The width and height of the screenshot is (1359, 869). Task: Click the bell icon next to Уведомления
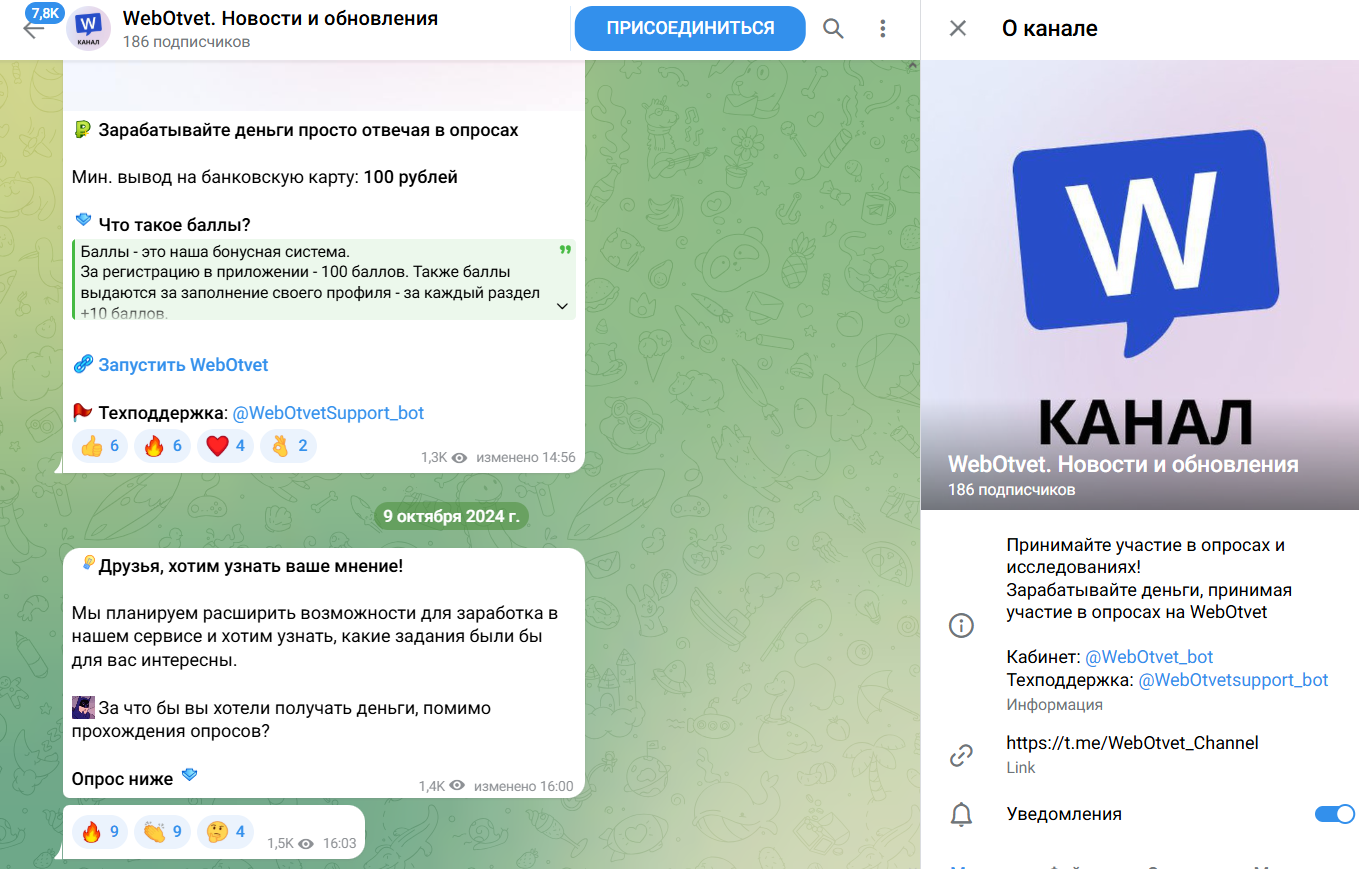click(x=960, y=815)
